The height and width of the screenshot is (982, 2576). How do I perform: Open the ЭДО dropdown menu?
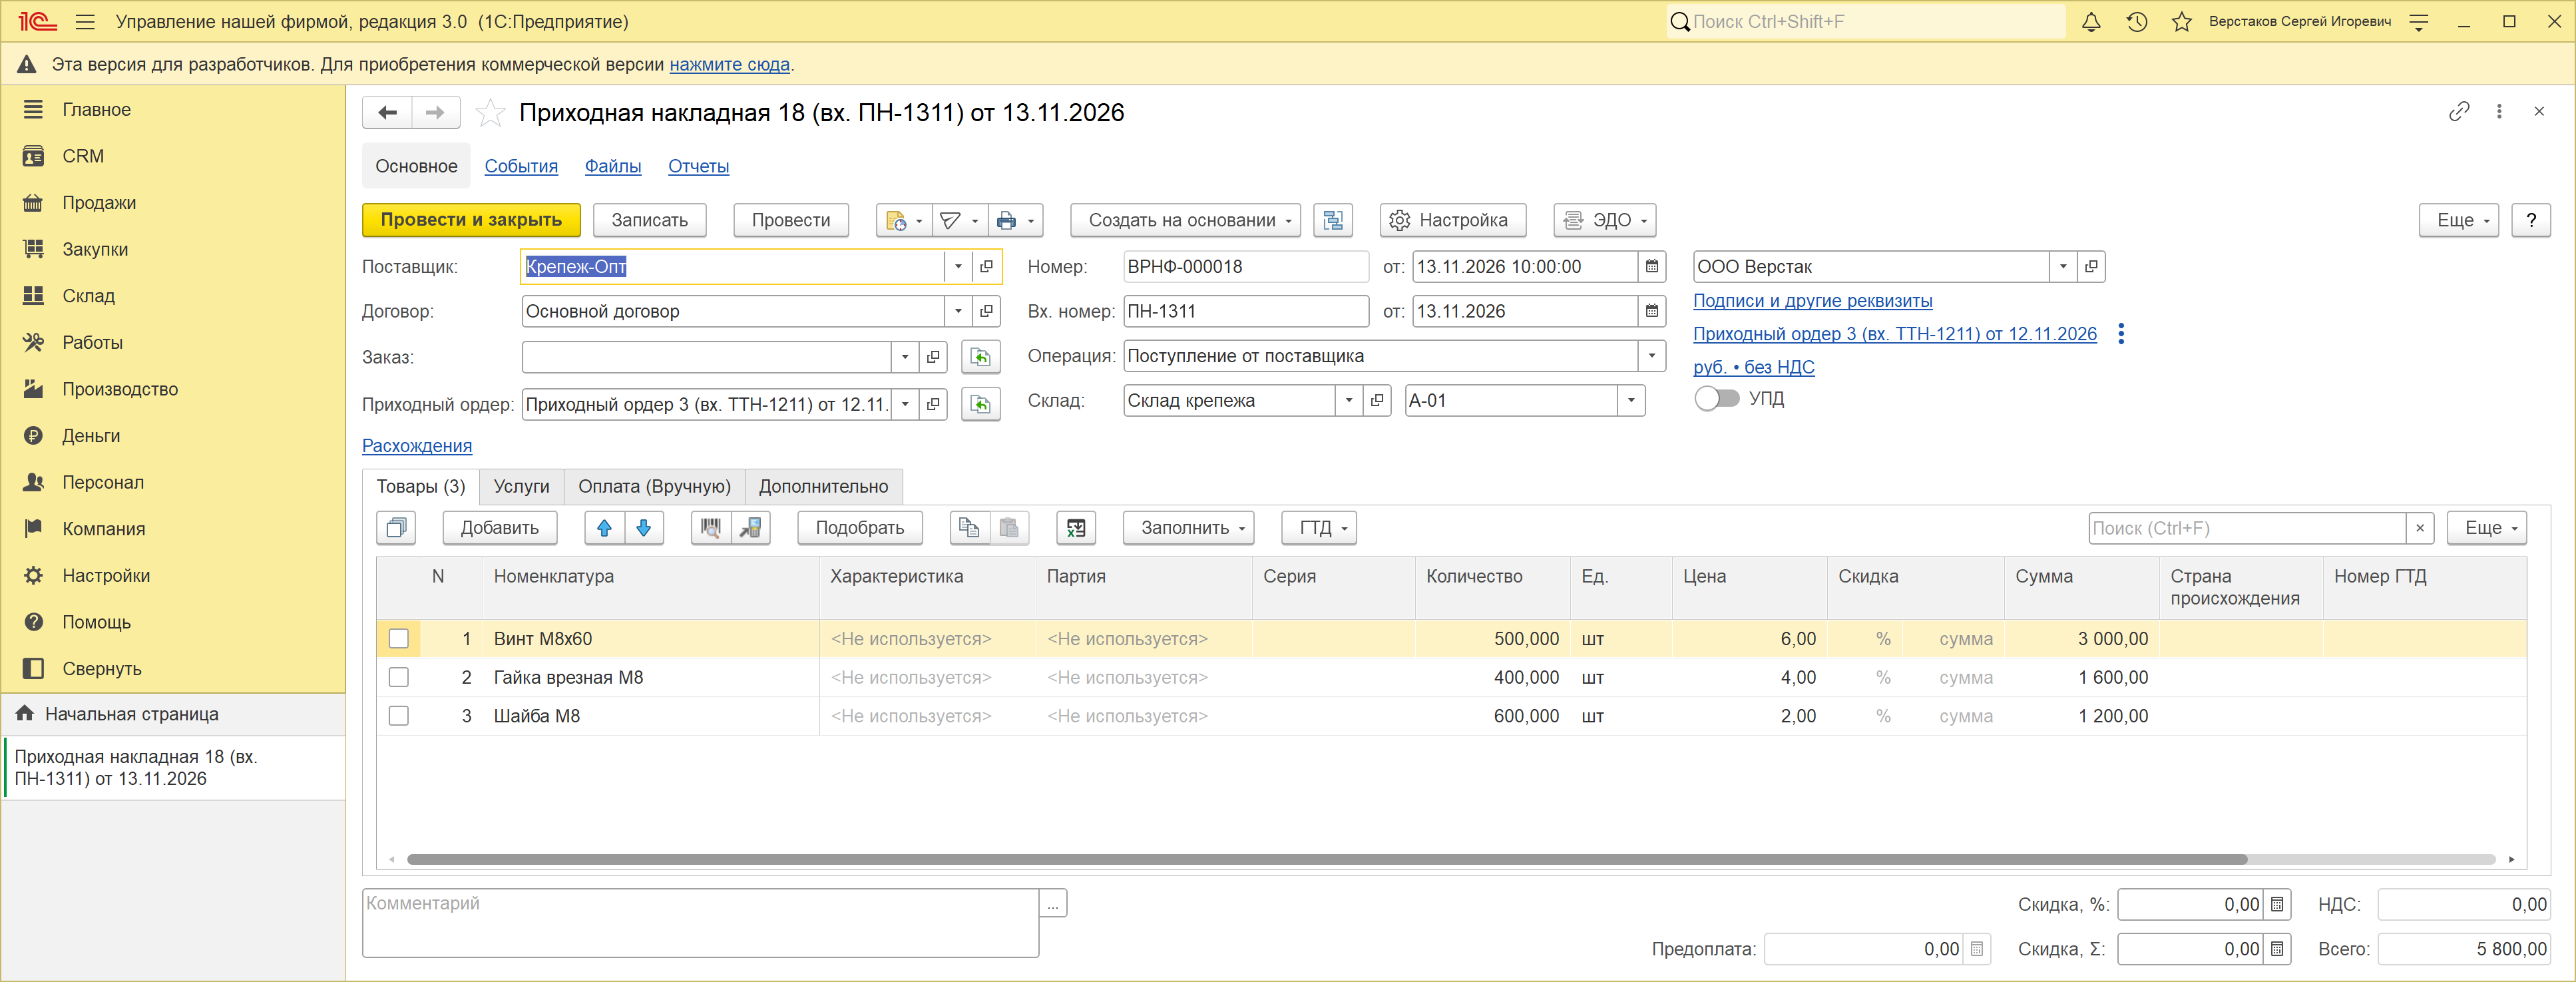pyautogui.click(x=1604, y=220)
